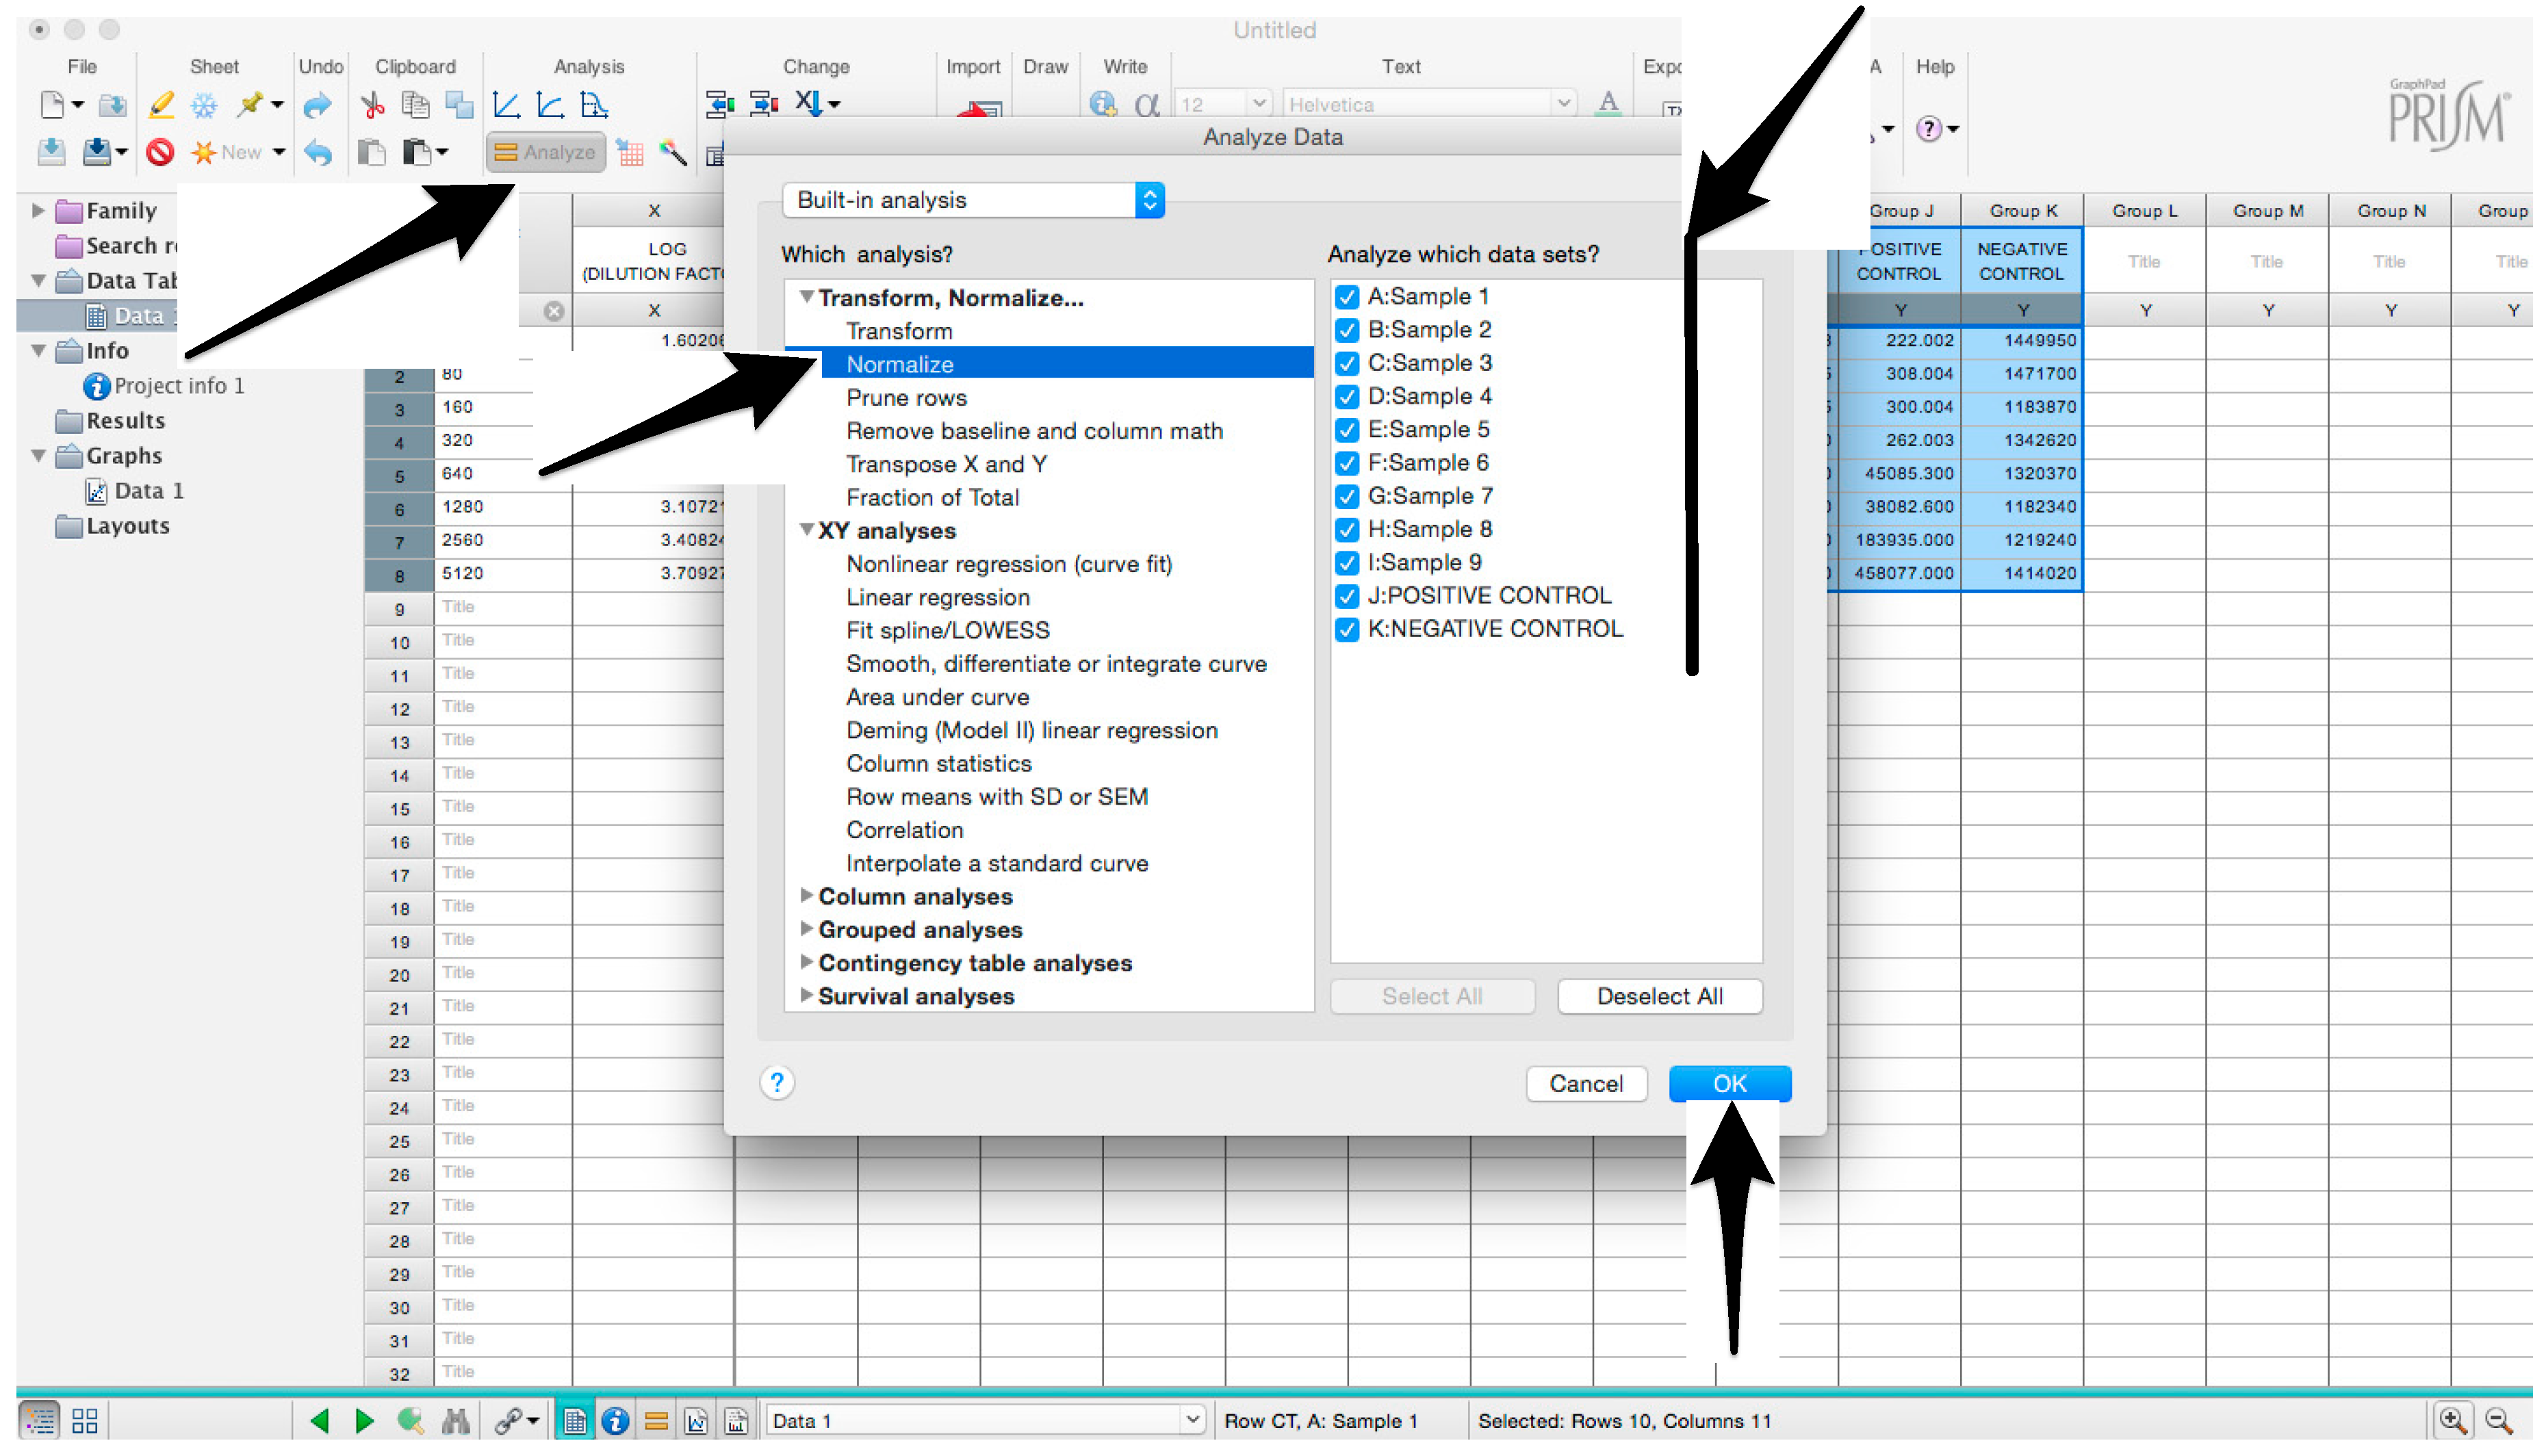Click the red Delete sheet icon

[160, 152]
